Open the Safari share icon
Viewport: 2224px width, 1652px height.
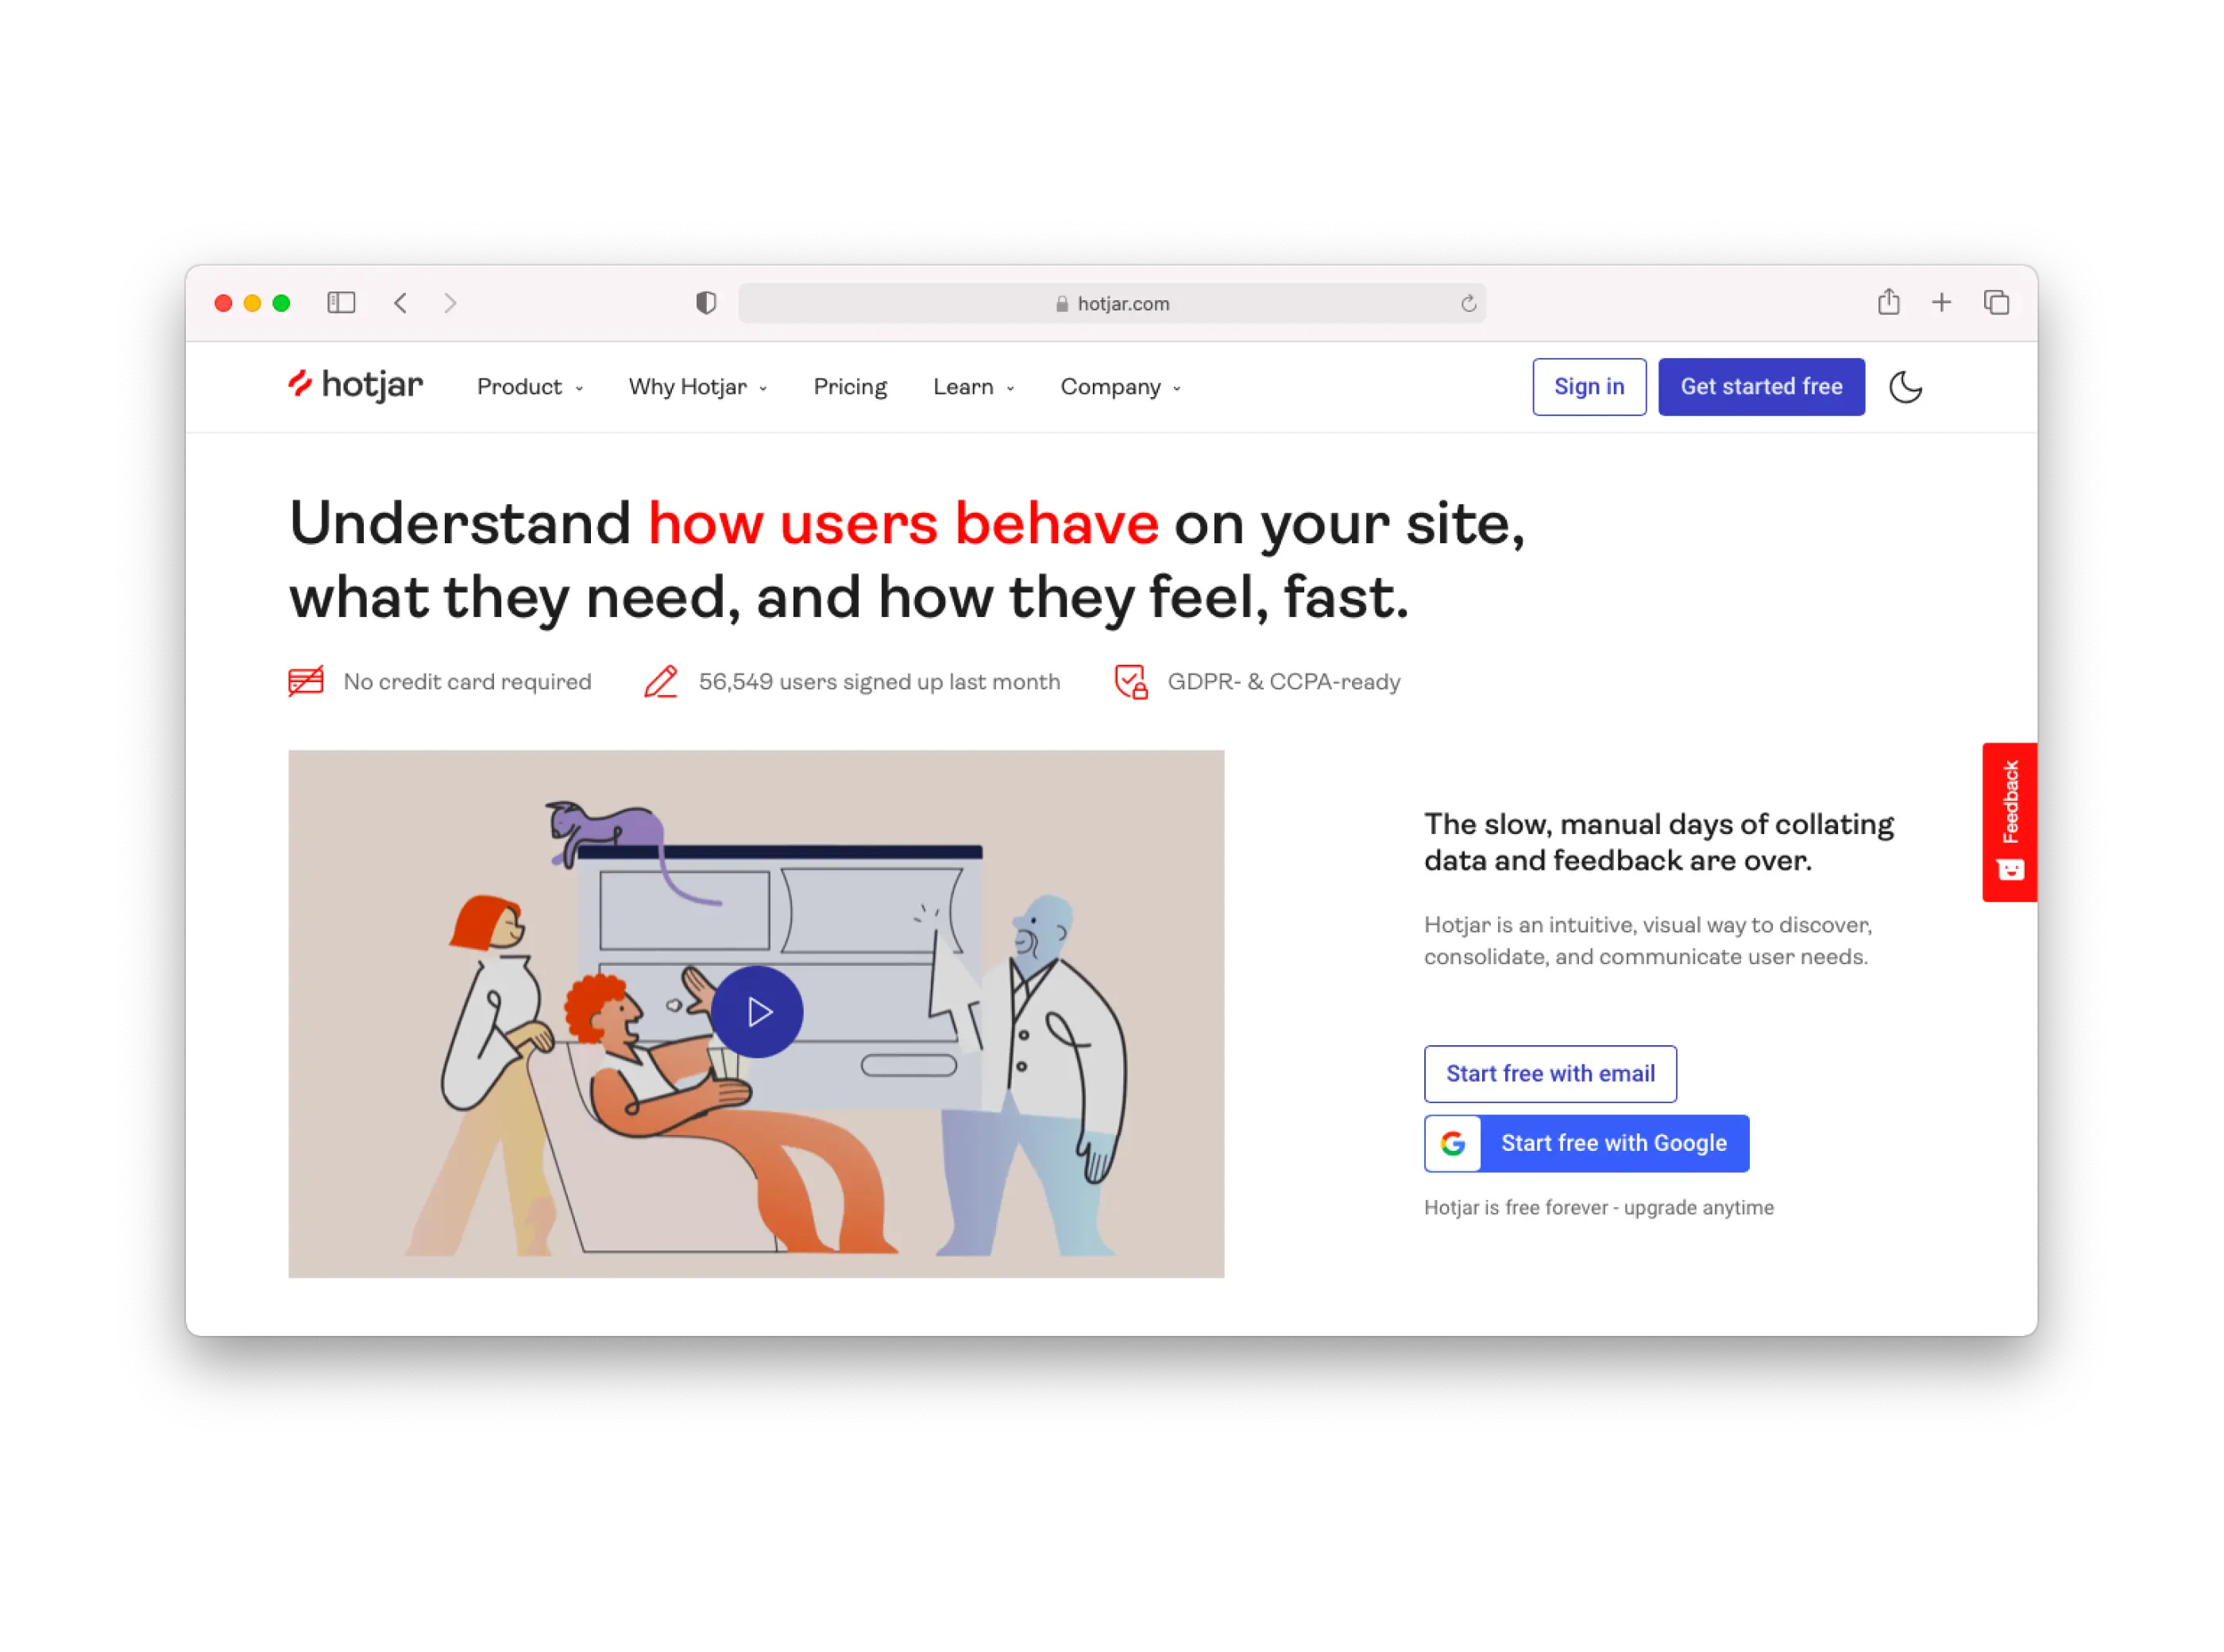pos(1888,301)
